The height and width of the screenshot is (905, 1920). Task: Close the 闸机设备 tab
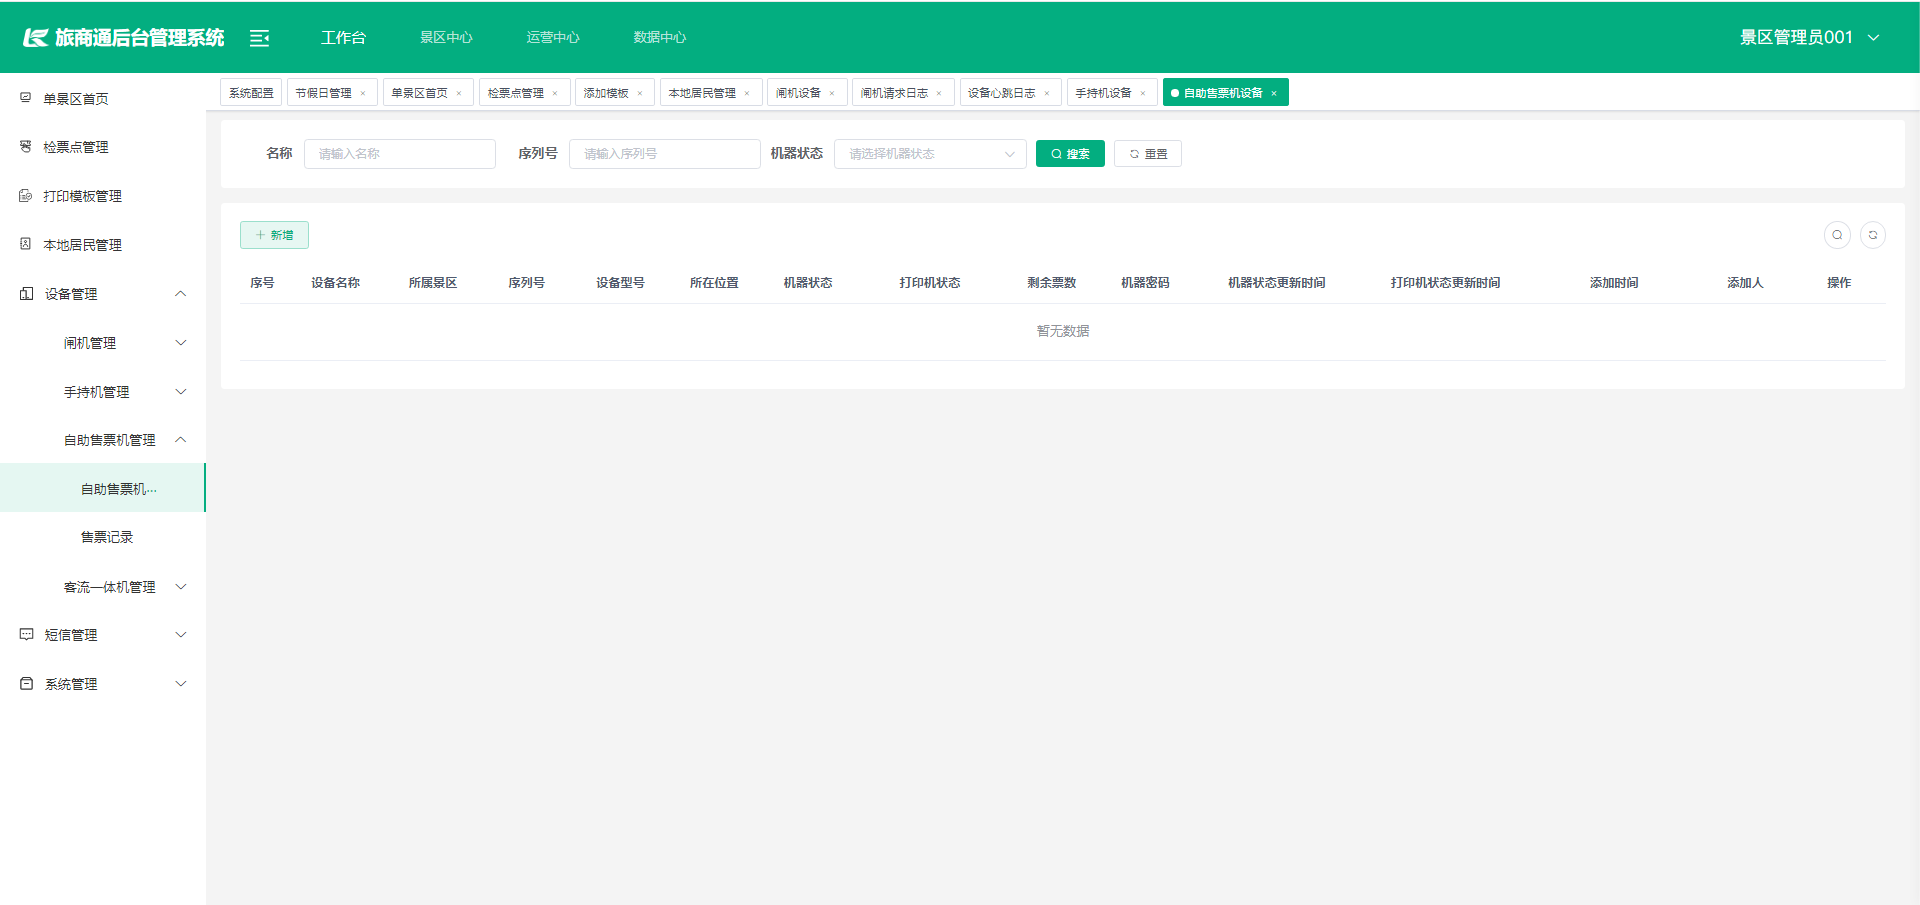coord(832,93)
